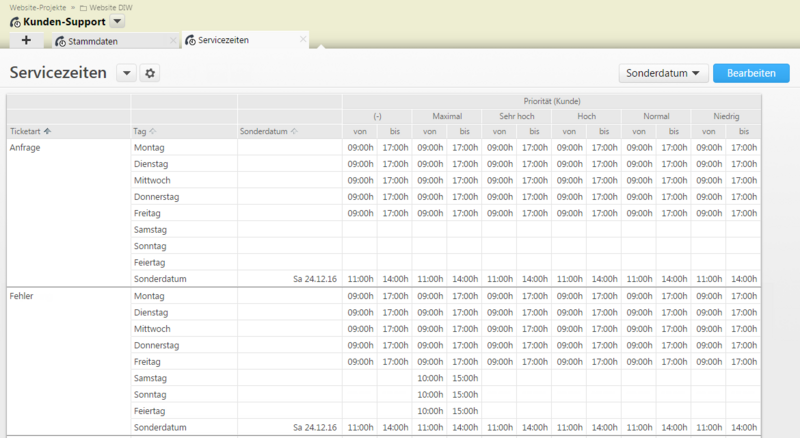Click the Website DIW folder icon

(x=83, y=8)
